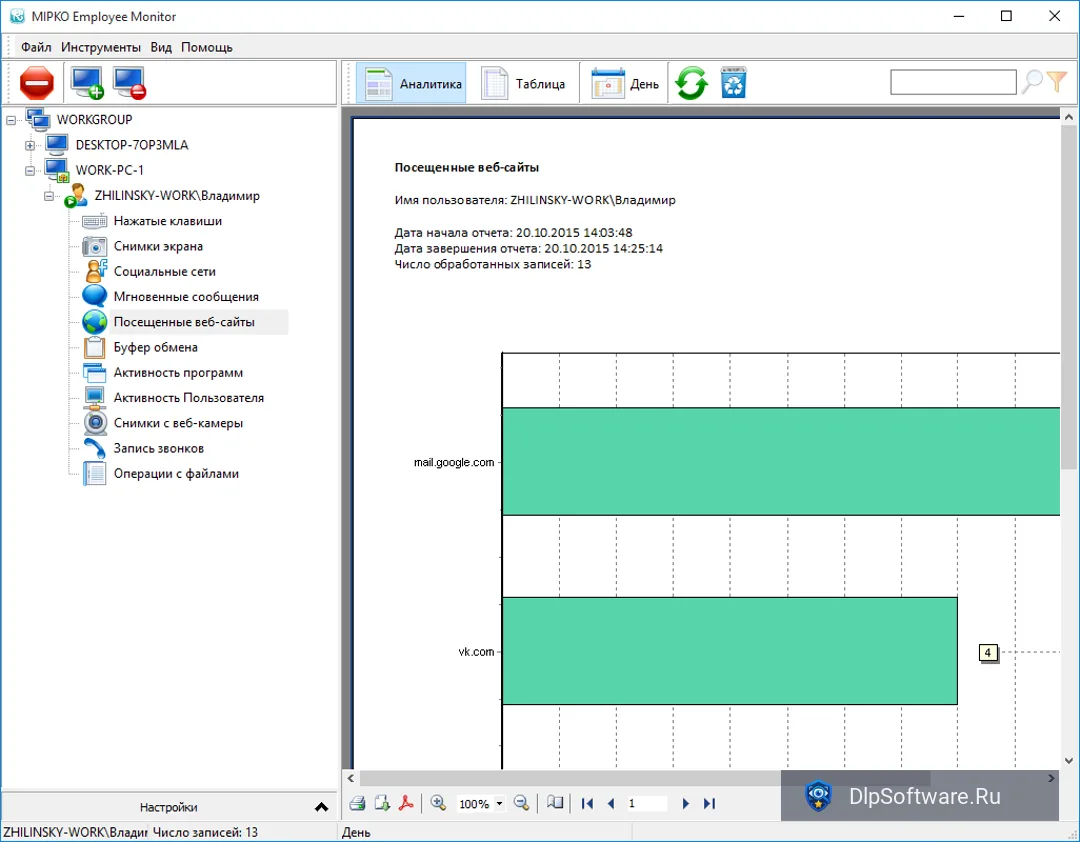Viewport: 1080px width, 842px height.
Task: Click the orange filter funnel icon
Action: 1057,82
